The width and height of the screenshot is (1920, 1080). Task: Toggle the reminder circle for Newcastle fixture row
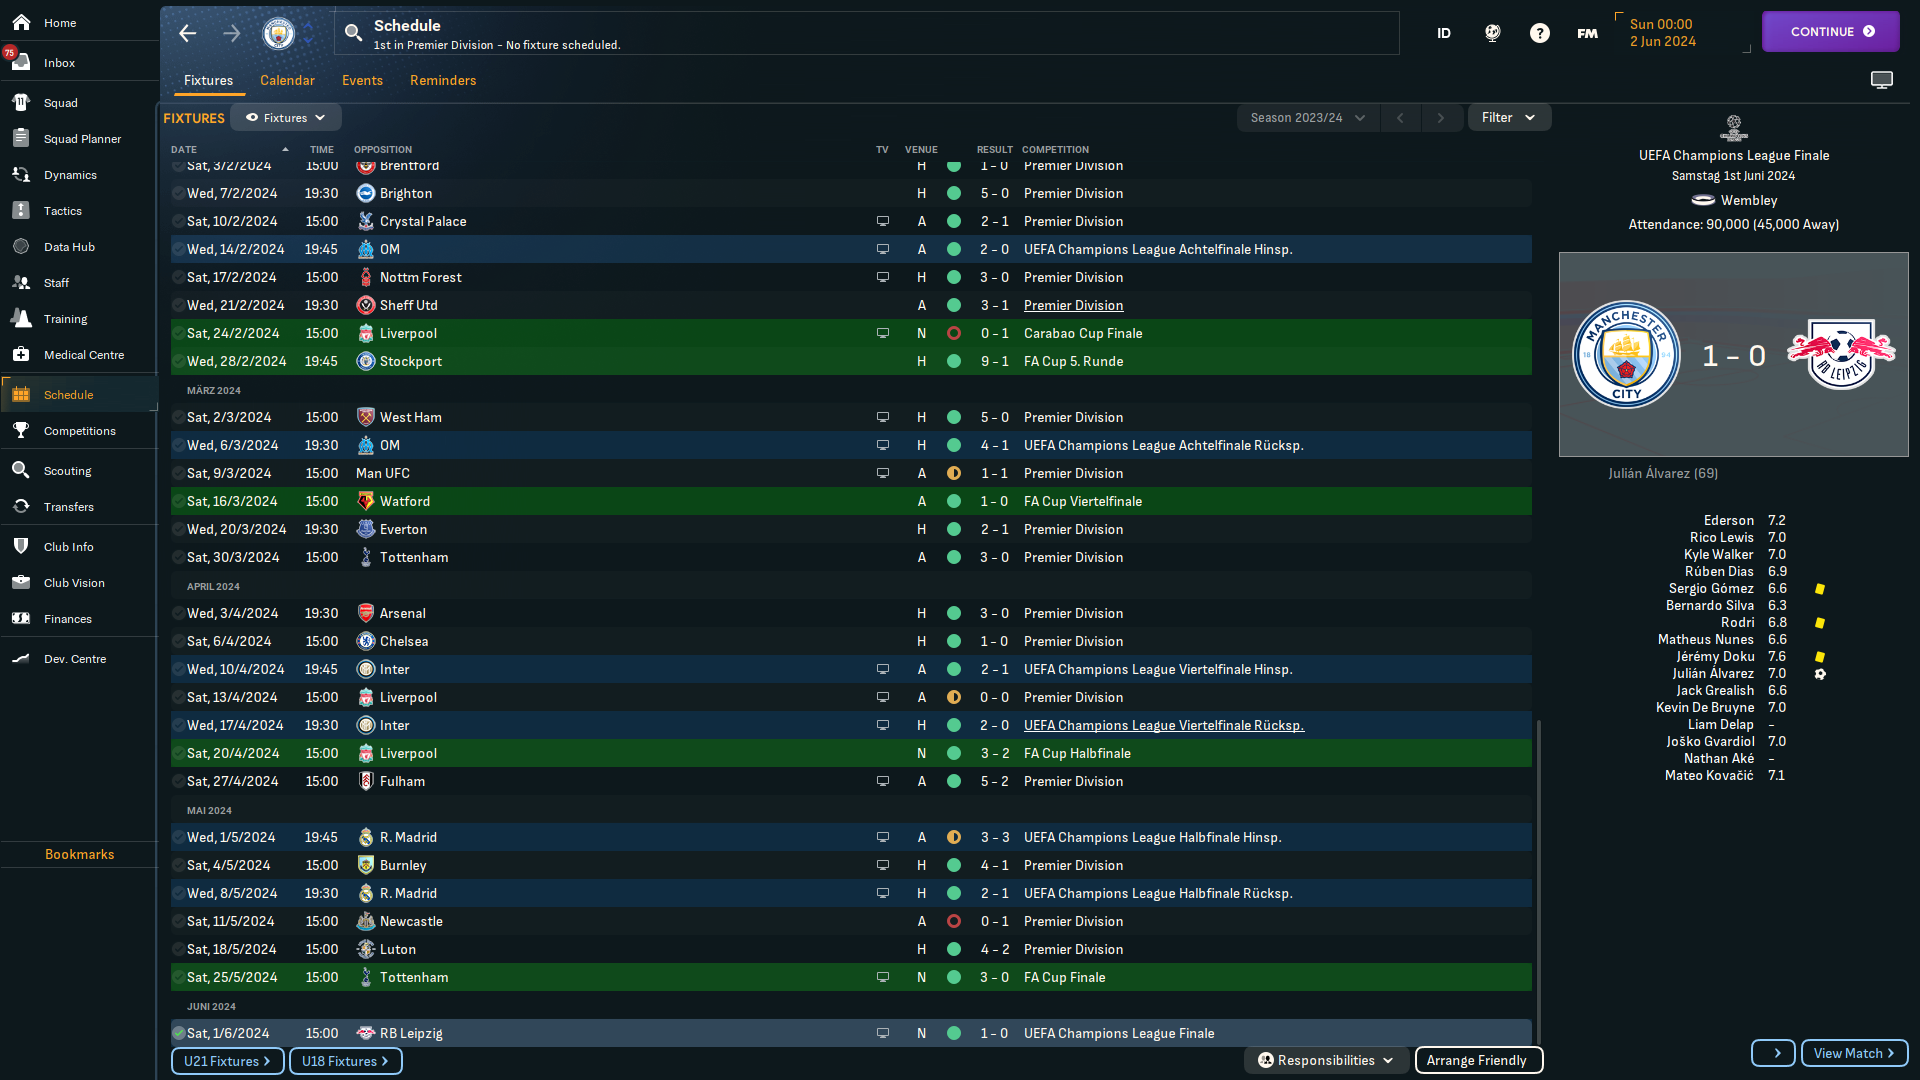pyautogui.click(x=179, y=921)
